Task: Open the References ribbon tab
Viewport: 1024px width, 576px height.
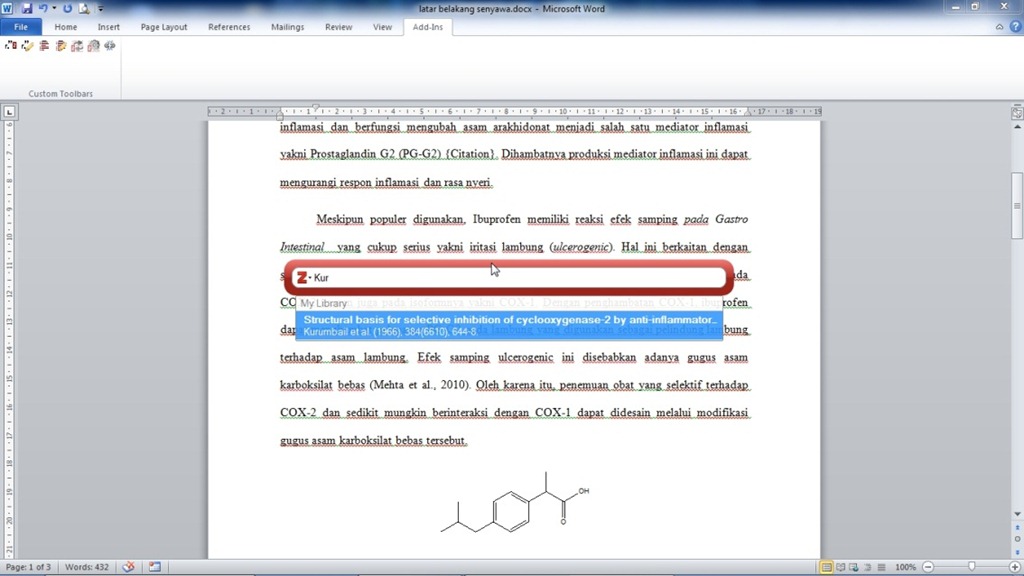Action: pos(229,27)
